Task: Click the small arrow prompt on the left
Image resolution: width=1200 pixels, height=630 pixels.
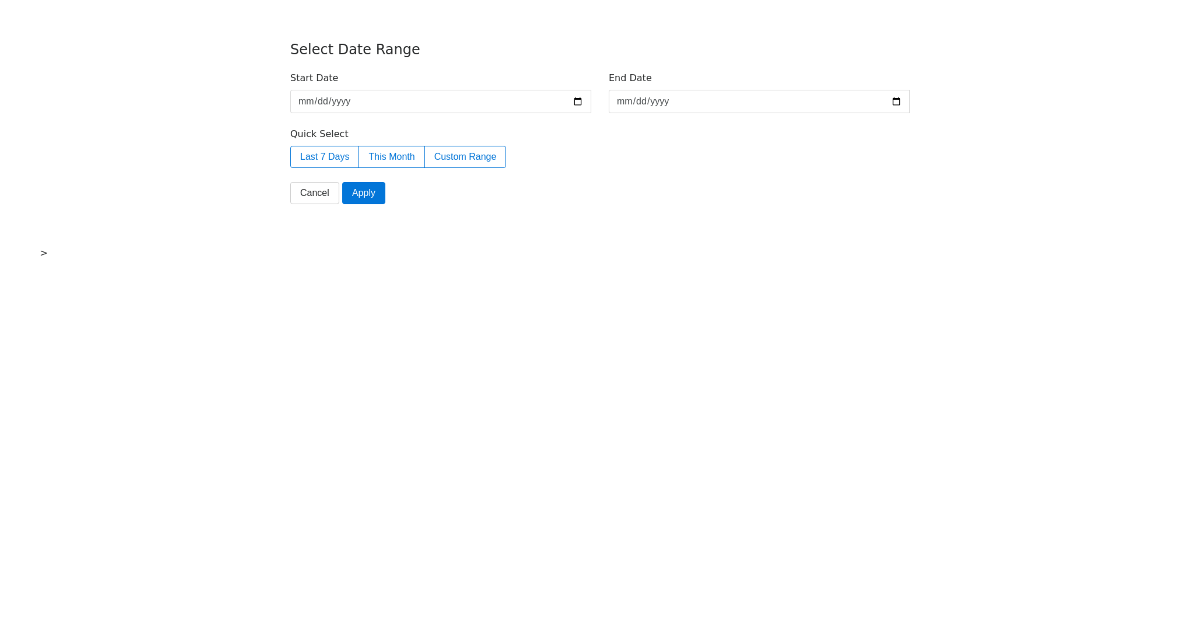Action: coord(44,253)
